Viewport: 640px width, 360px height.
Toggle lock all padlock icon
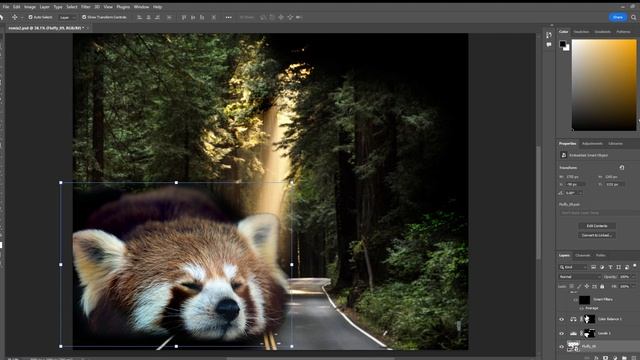[602, 286]
